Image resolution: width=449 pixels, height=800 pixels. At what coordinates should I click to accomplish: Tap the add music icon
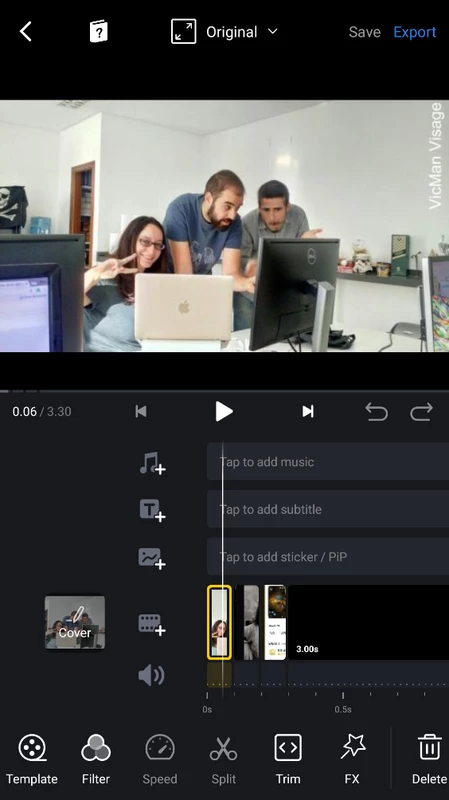(152, 463)
